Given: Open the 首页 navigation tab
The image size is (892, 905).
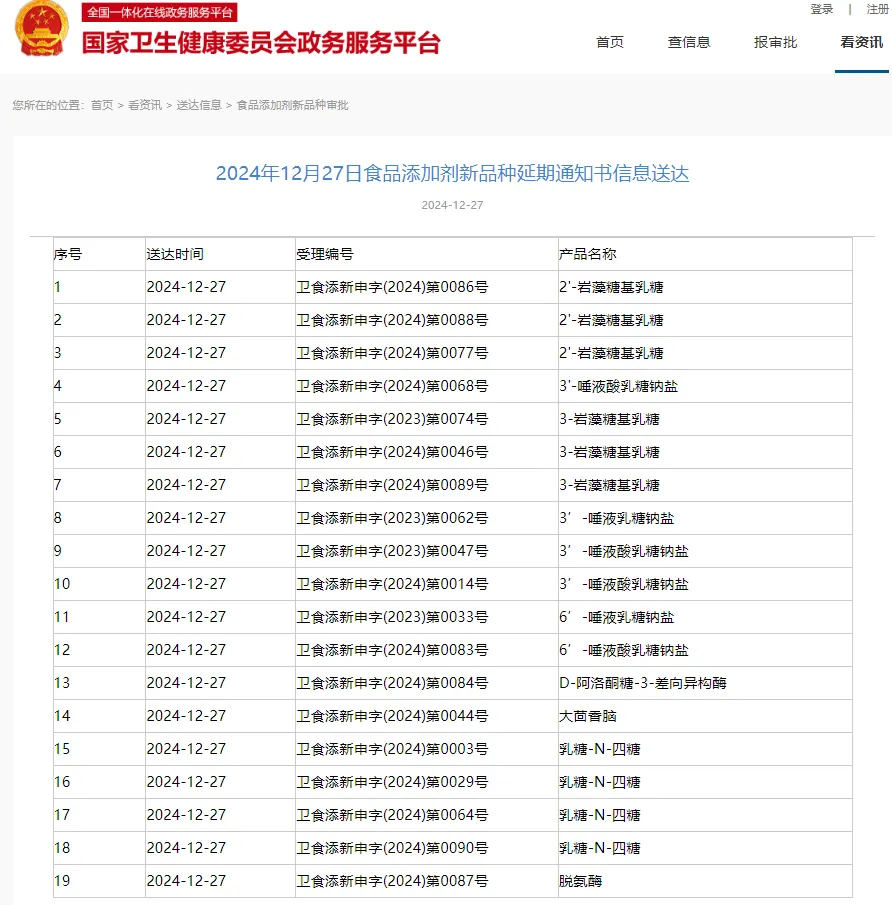Looking at the screenshot, I should click(610, 42).
